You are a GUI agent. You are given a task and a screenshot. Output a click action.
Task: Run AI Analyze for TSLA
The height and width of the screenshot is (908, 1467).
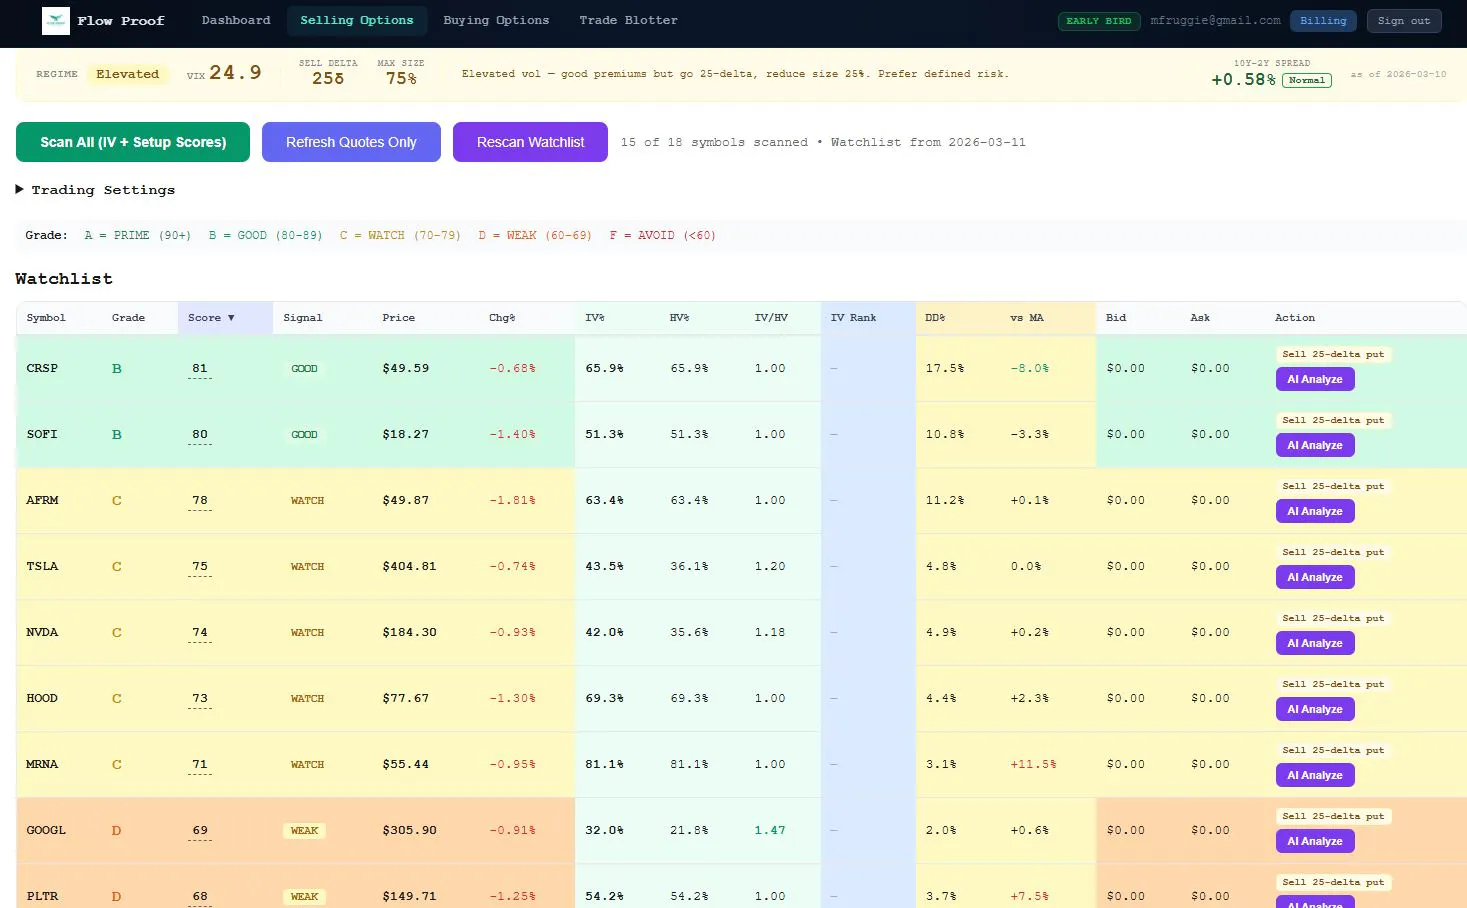[x=1315, y=577]
